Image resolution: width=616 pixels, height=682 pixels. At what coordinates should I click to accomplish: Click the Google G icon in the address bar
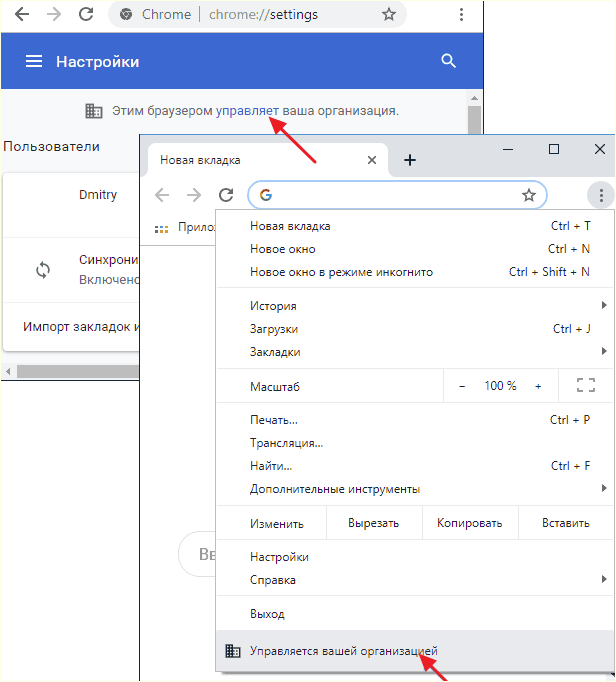[x=266, y=195]
